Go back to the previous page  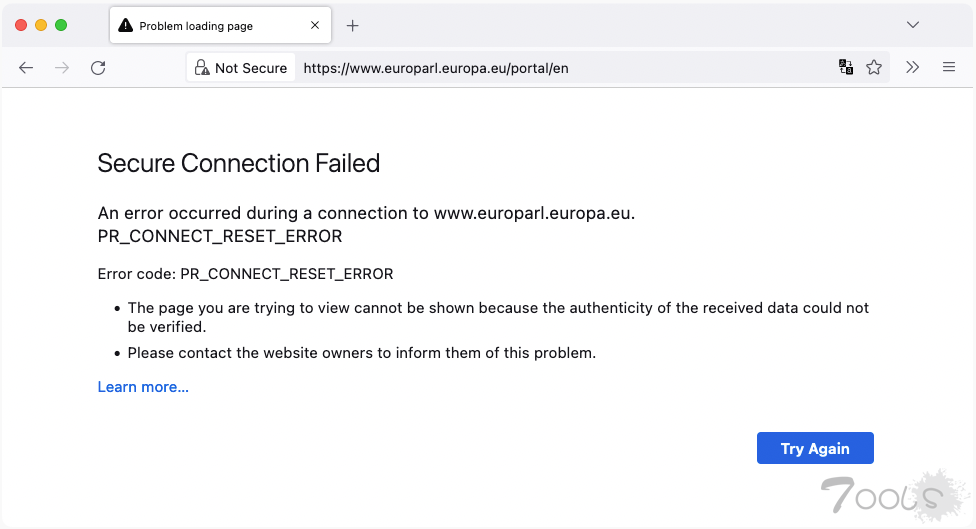[26, 68]
